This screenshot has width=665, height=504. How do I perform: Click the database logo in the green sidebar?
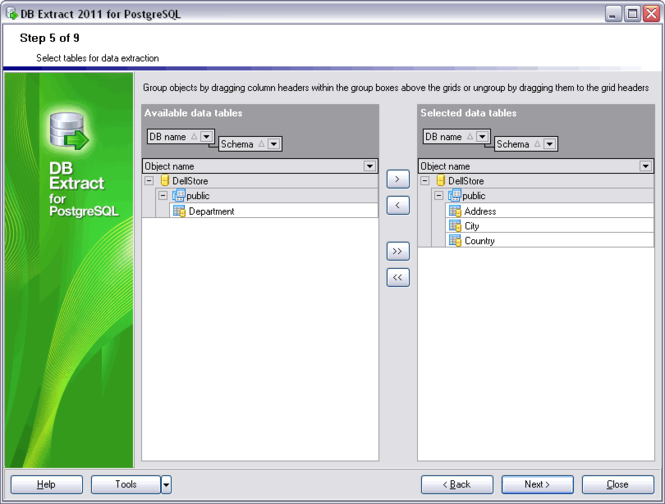point(70,131)
